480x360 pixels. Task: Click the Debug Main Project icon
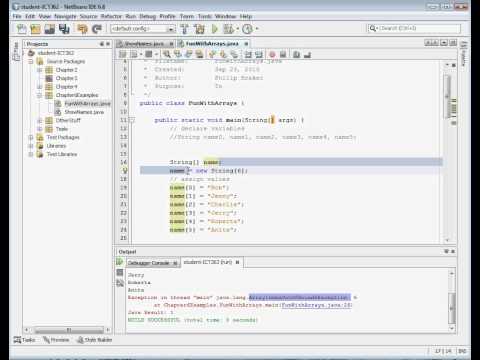229,29
